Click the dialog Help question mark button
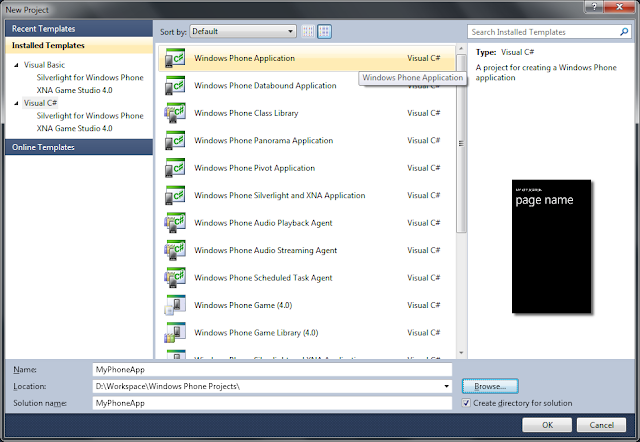640x442 pixels. click(594, 6)
